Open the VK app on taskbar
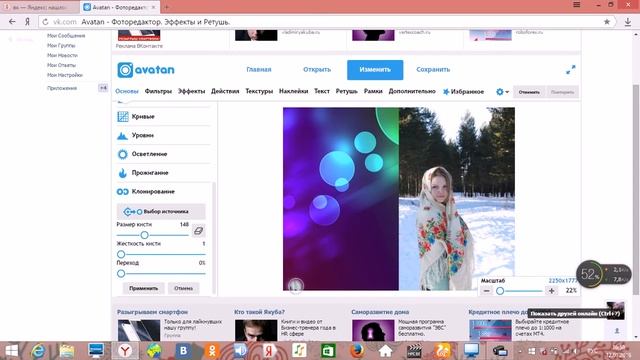The image size is (640, 360). (x=183, y=351)
